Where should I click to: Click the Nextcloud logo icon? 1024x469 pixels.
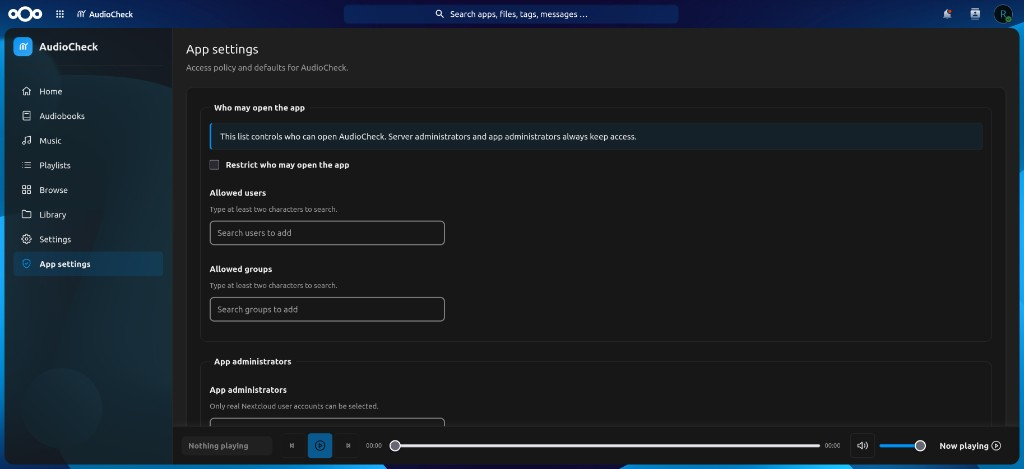pos(25,14)
